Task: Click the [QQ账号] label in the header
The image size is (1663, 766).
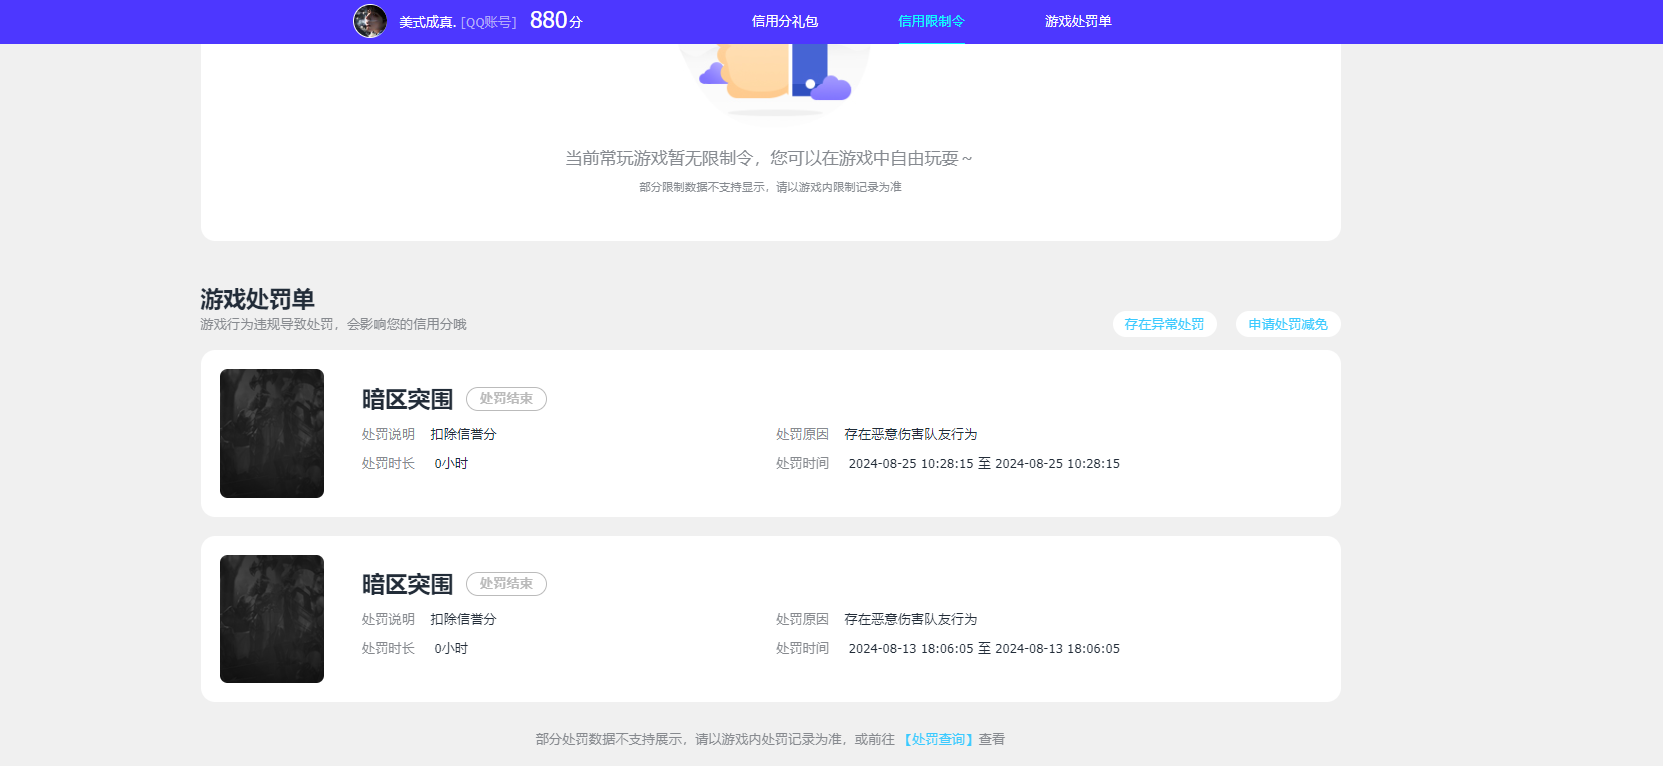Action: pyautogui.click(x=489, y=22)
